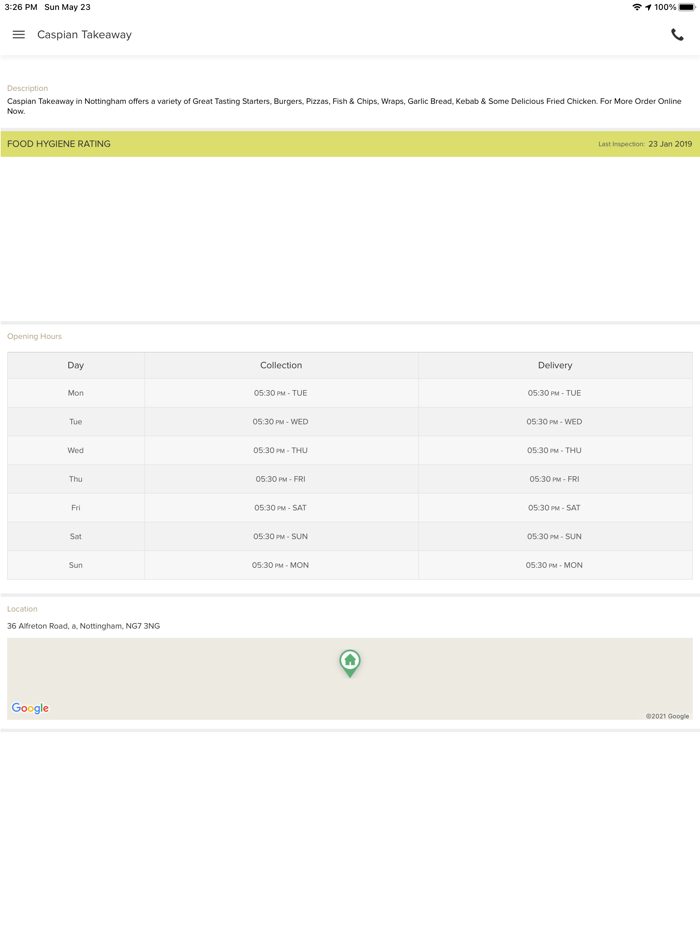The width and height of the screenshot is (700, 934).
Task: Select the FOOD HYGIENE RATING heading
Action: pos(59,144)
